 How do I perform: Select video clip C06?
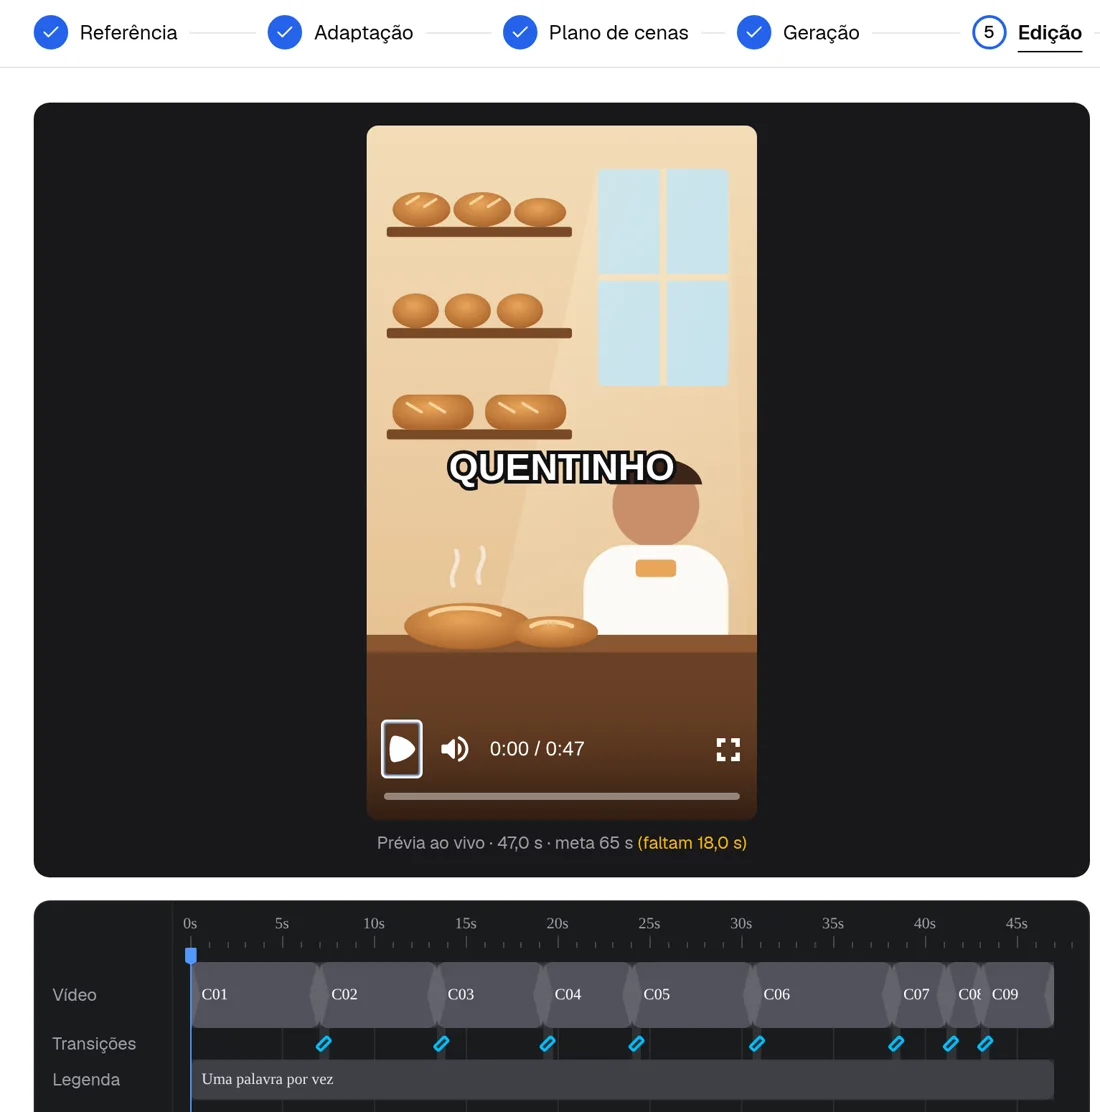tap(822, 994)
